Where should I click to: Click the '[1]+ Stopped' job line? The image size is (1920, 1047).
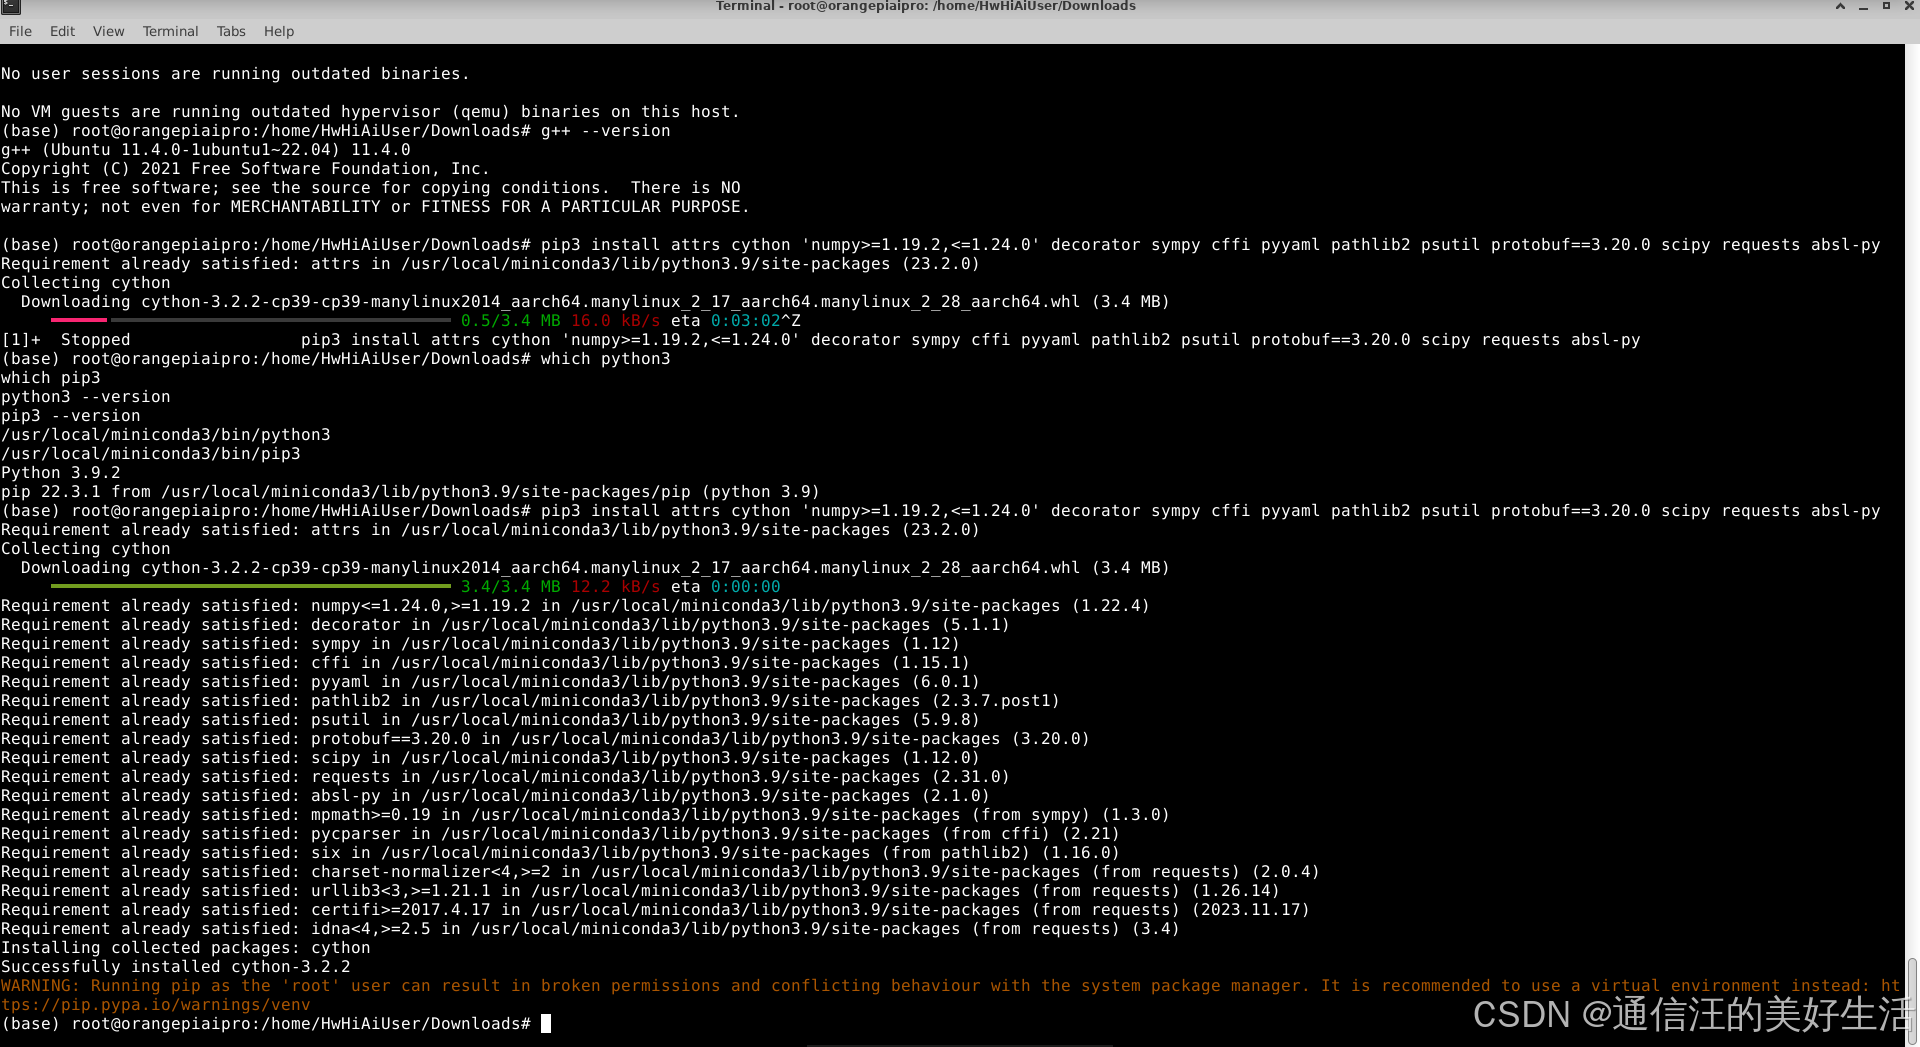point(821,340)
